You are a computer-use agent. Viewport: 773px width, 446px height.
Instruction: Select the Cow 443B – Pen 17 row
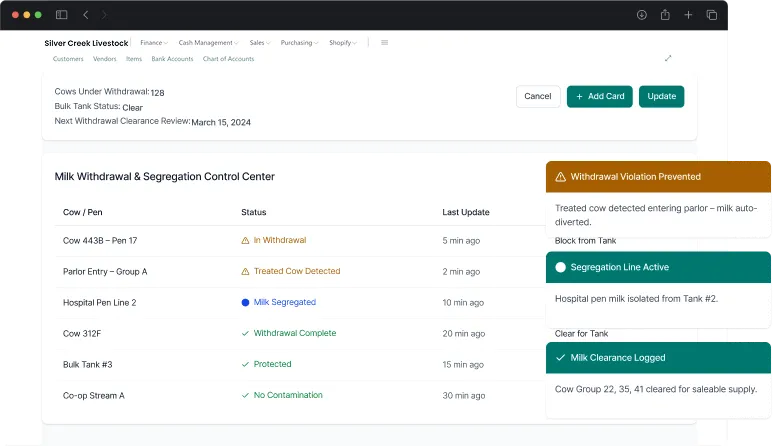[100, 241]
